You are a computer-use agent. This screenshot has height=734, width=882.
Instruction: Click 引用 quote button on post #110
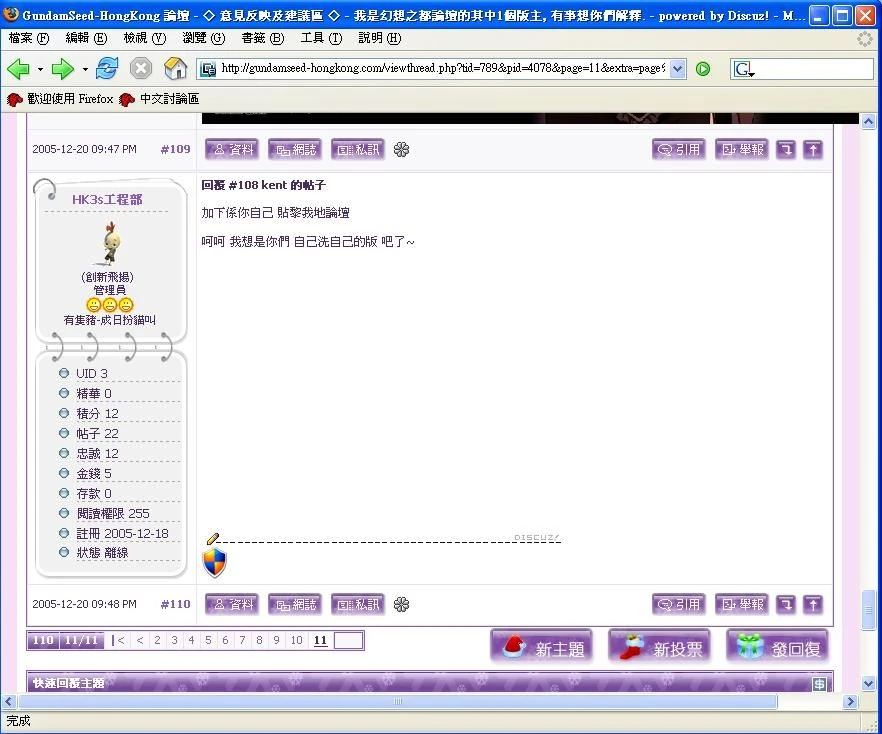coord(679,605)
